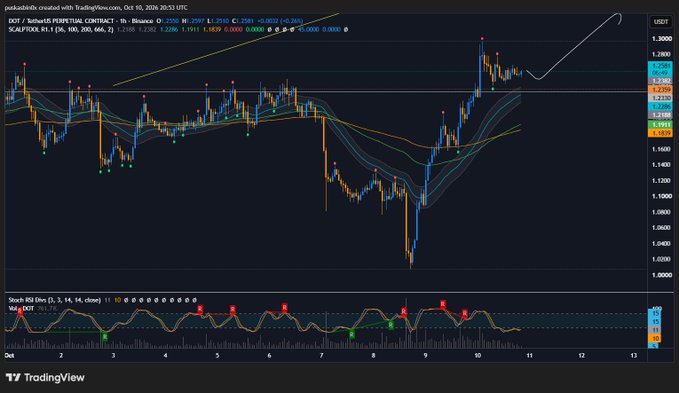This screenshot has width=679, height=393.
Task: Click the 1.0200 price axis label
Action: pyautogui.click(x=661, y=259)
